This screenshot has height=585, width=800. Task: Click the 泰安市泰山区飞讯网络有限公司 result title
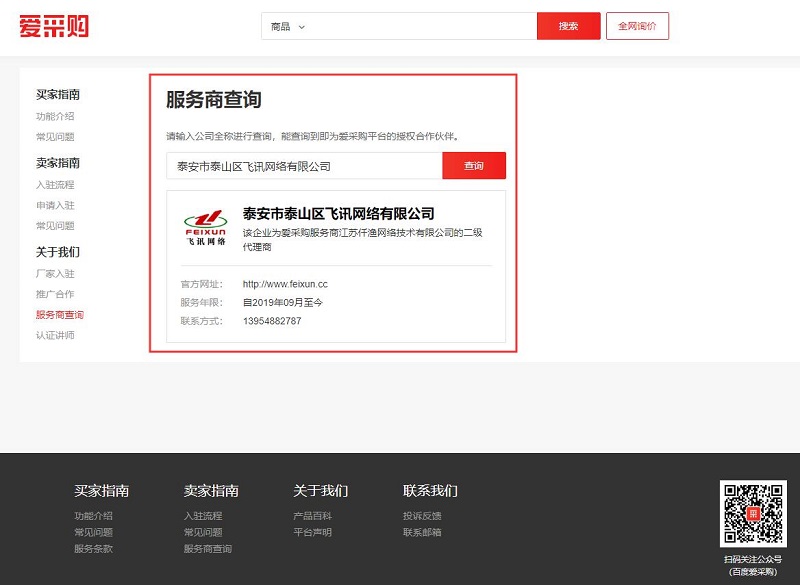338,213
